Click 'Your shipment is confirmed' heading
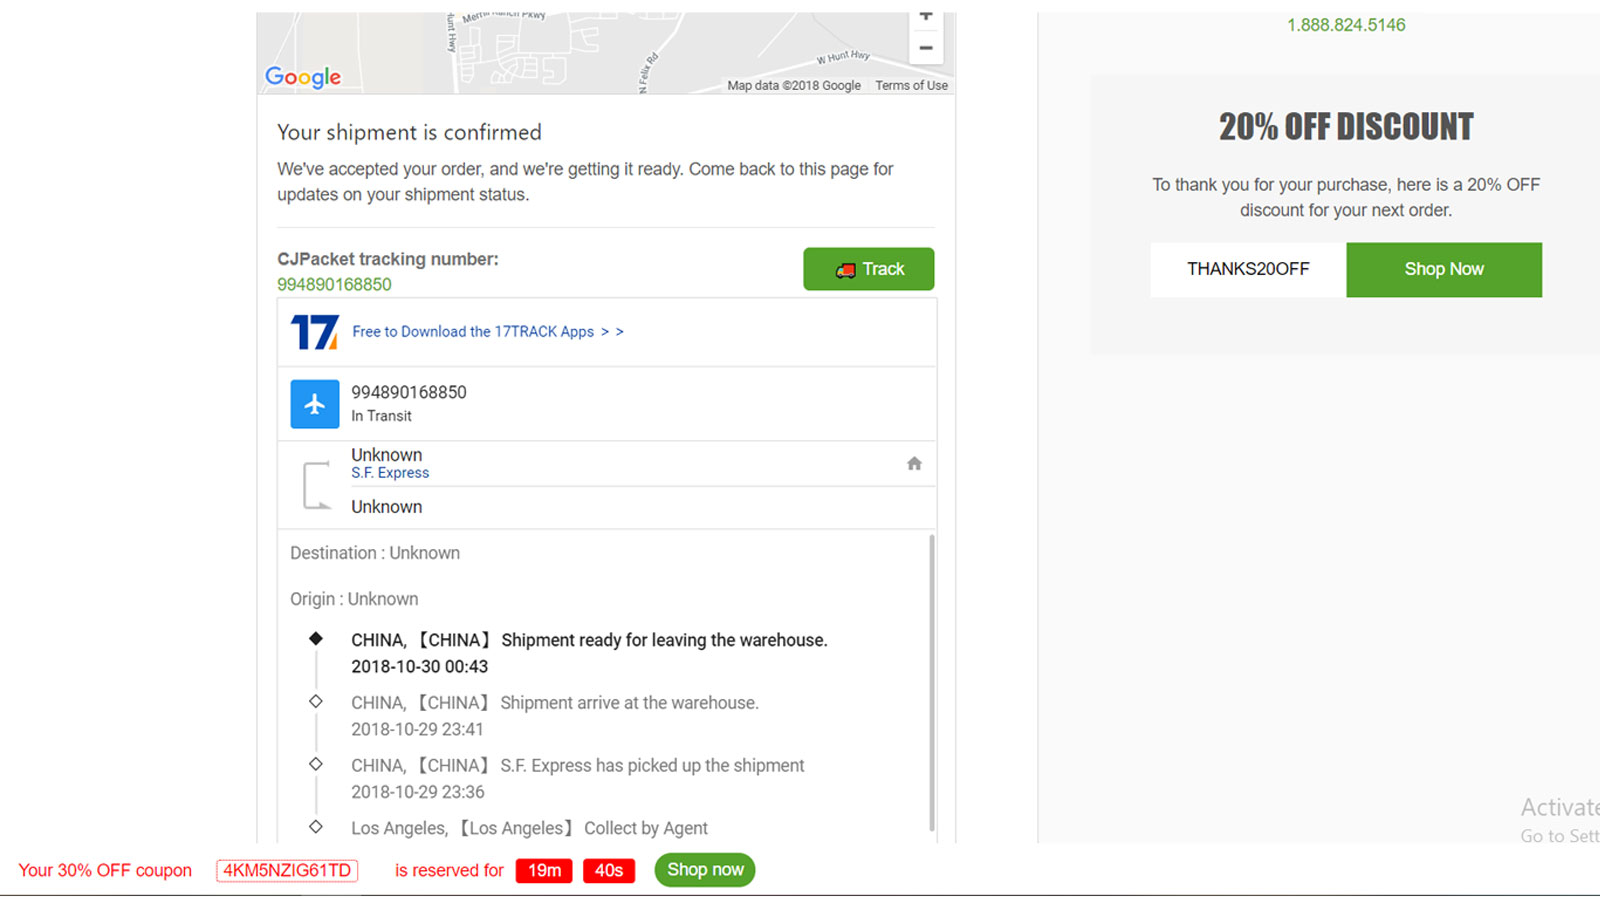 point(409,132)
